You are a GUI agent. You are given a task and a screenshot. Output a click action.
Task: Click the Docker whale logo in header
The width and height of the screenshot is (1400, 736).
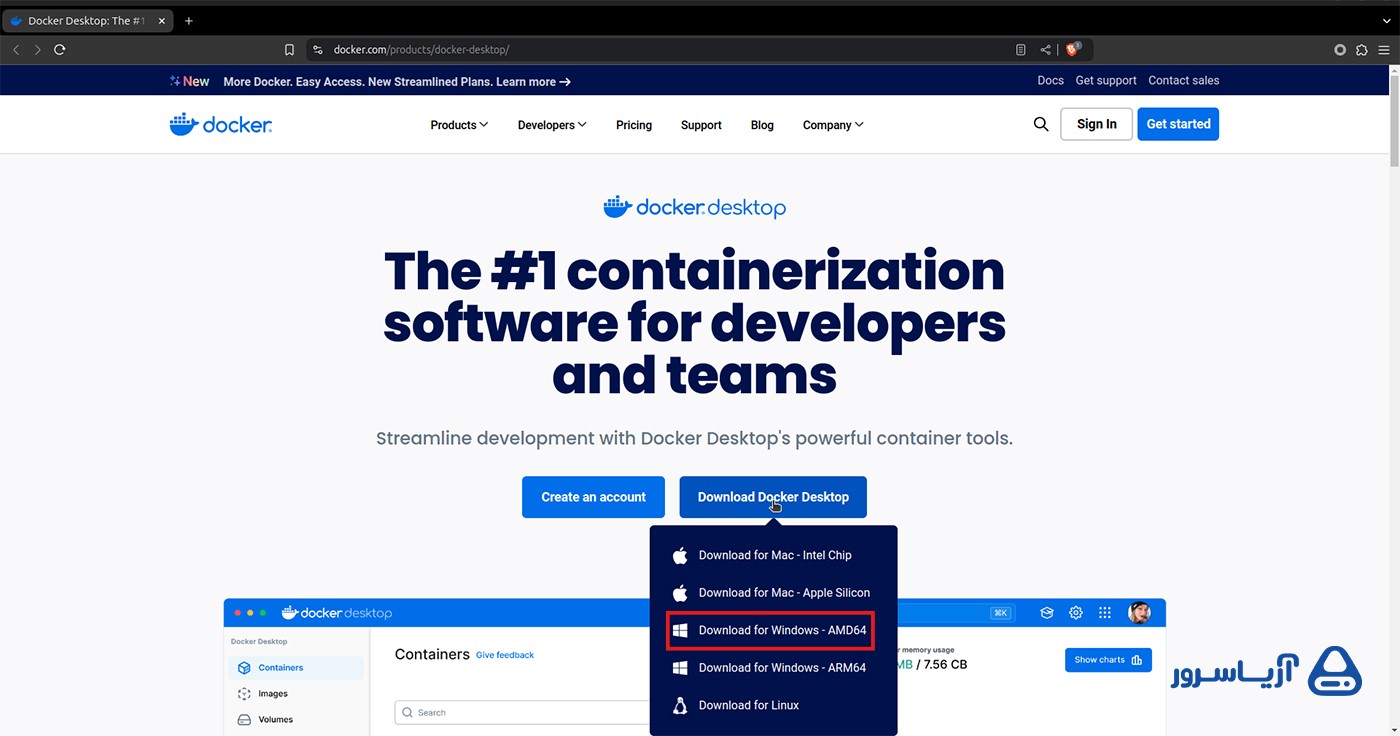coord(221,124)
